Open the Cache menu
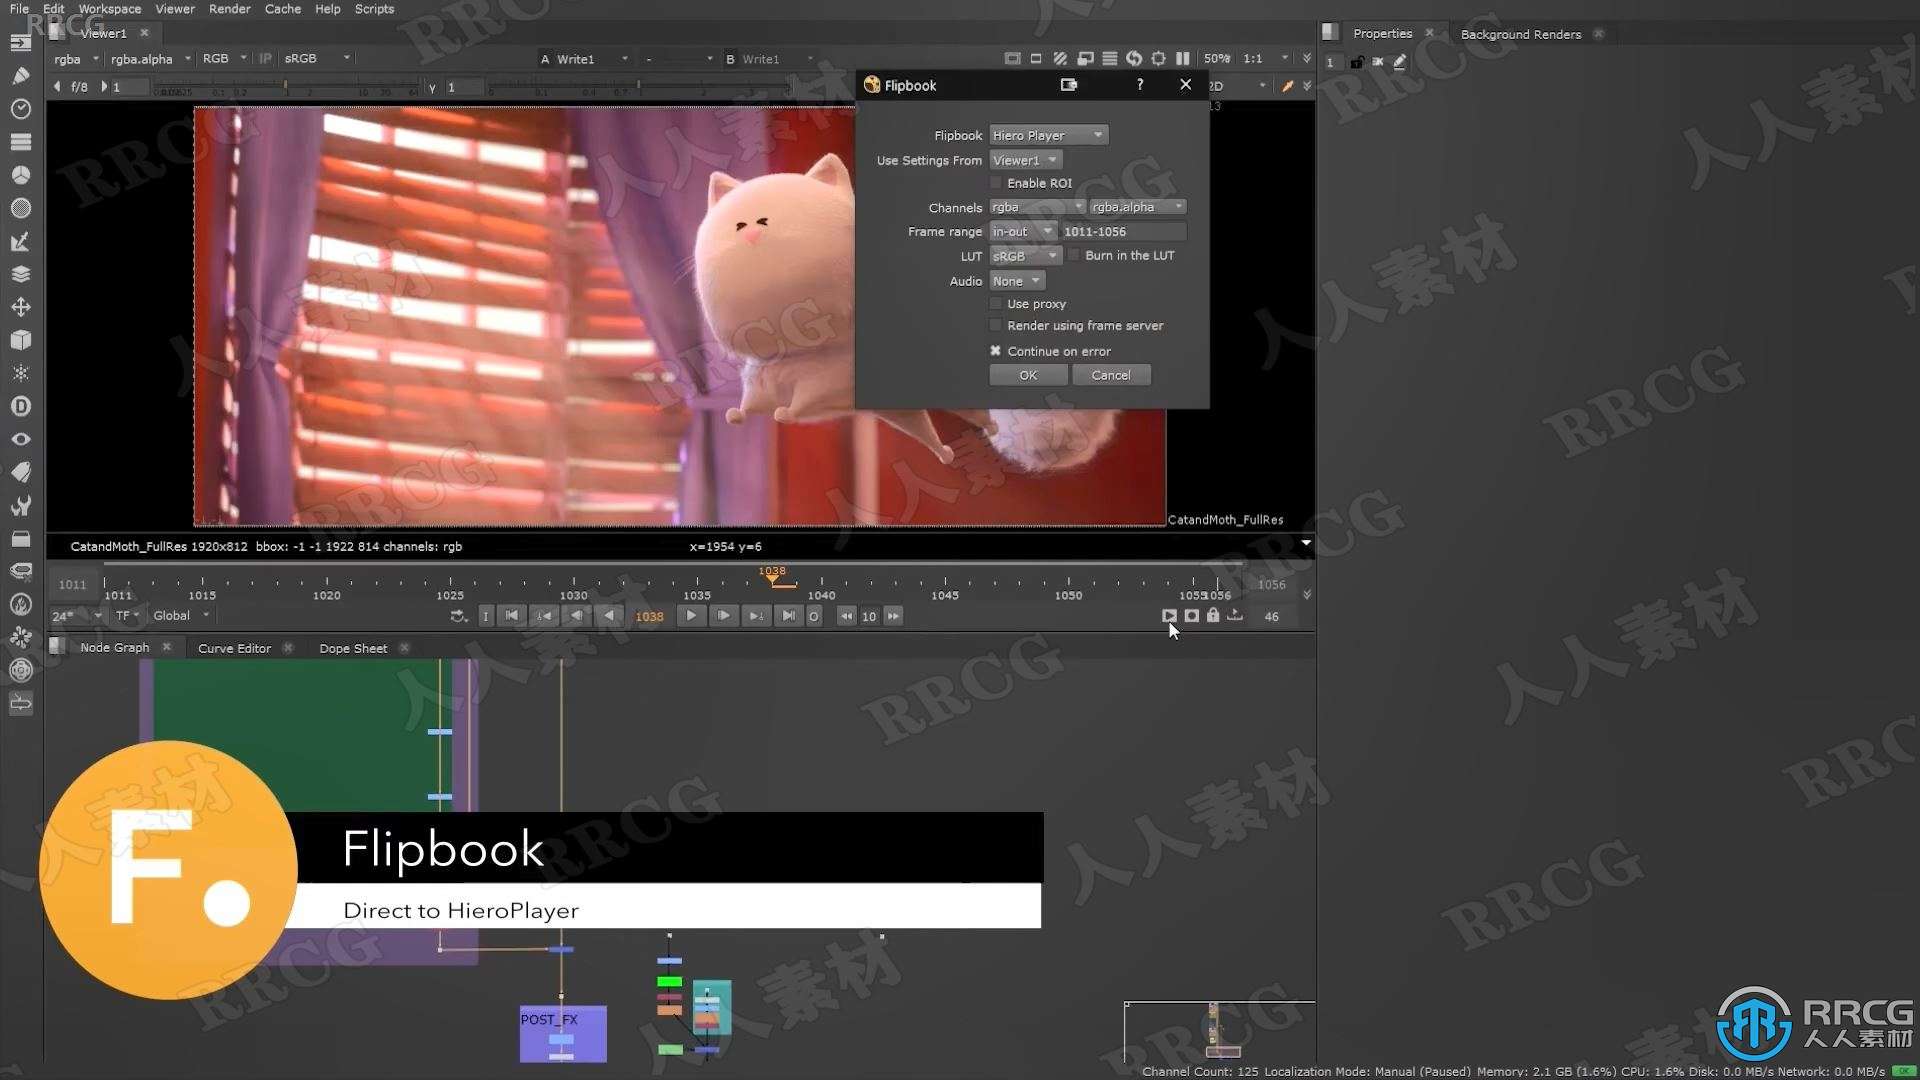This screenshot has width=1920, height=1080. [x=283, y=9]
